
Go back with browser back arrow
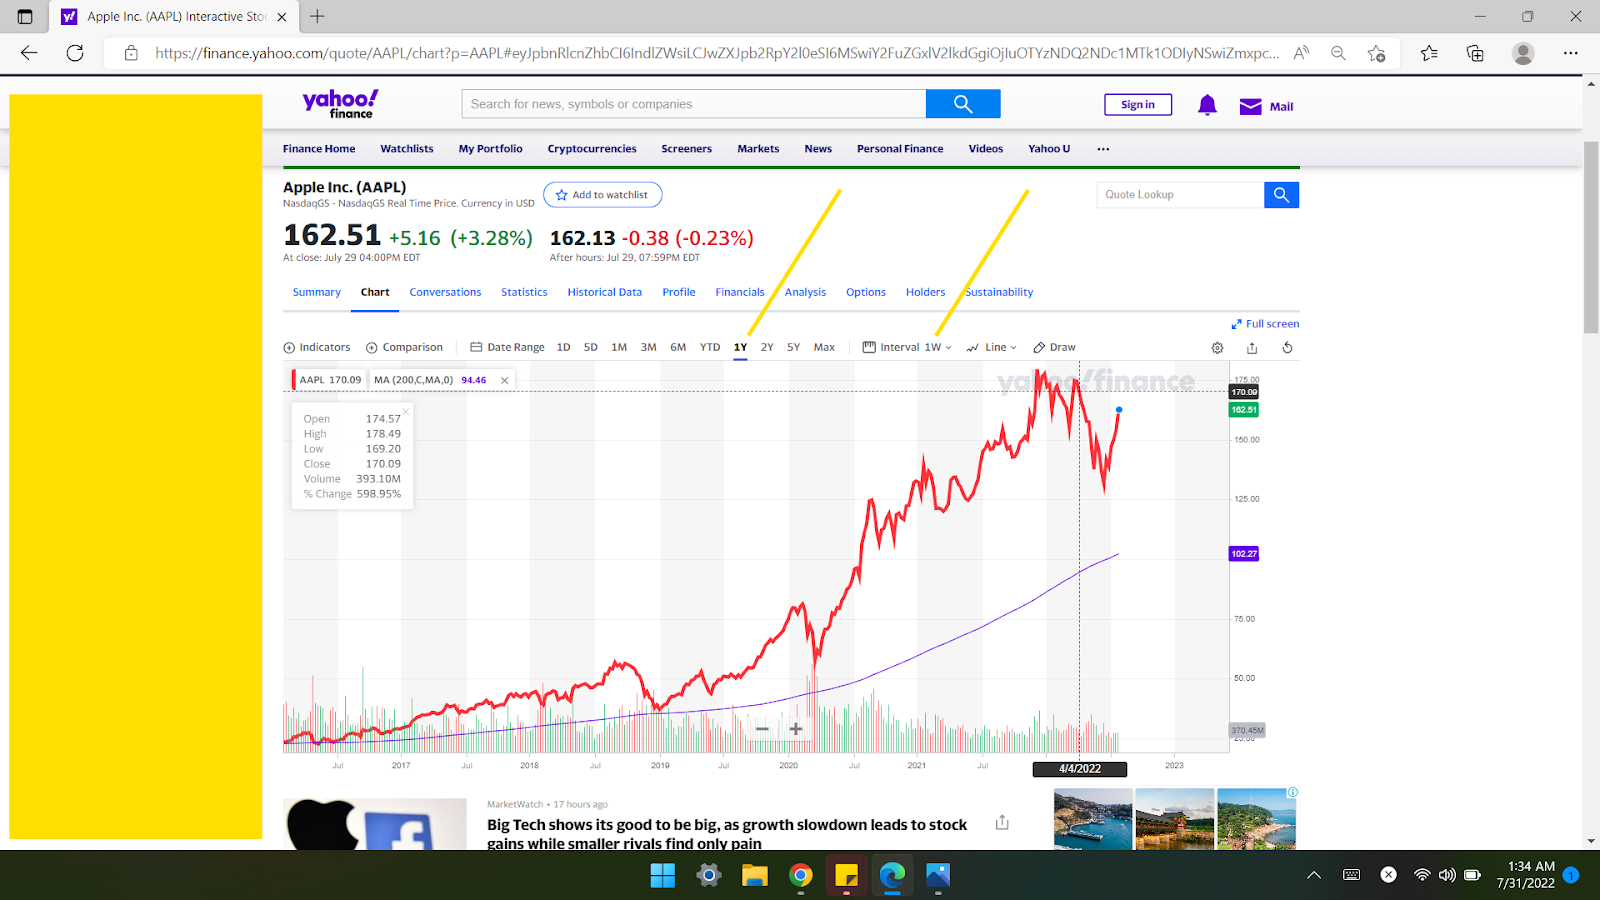coord(29,53)
